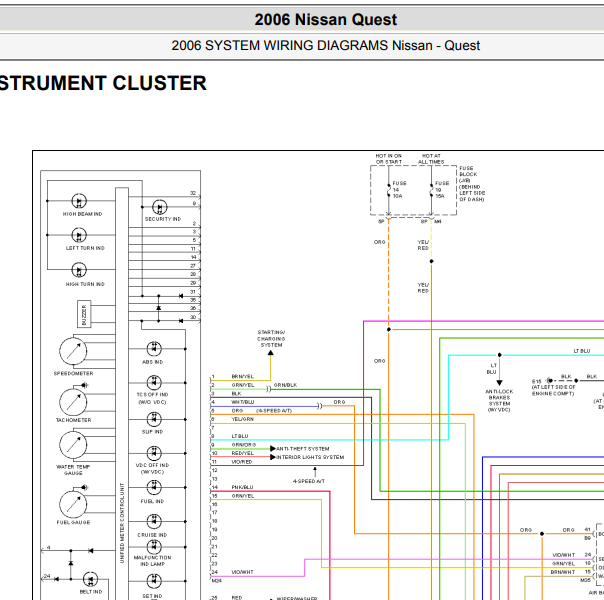This screenshot has height=600, width=604.
Task: Select the Security Ind LED symbol
Action: point(159,207)
